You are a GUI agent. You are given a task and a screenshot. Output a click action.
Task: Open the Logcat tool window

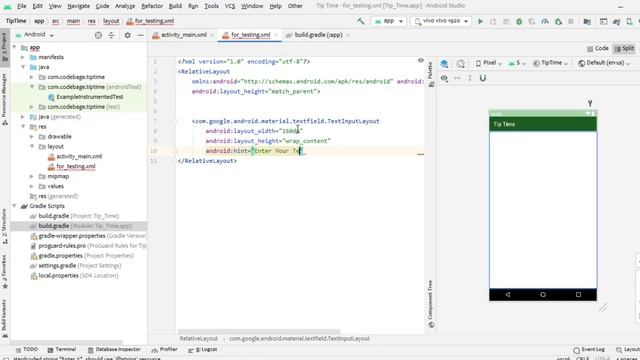coord(203,350)
